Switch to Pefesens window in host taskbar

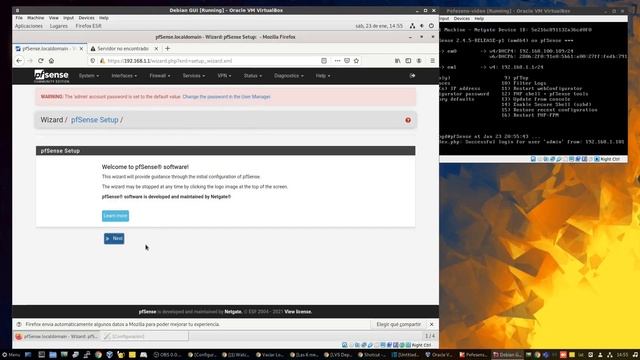tap(473, 355)
